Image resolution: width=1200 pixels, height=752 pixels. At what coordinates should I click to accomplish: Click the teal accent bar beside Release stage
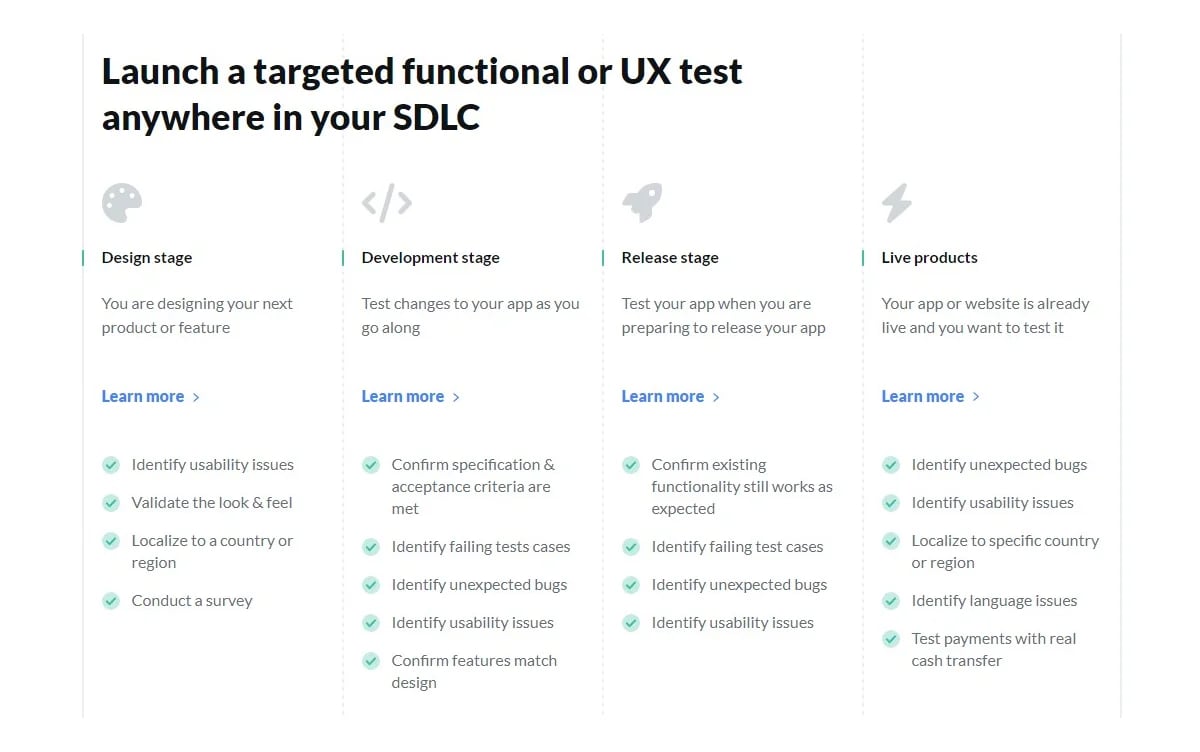(602, 257)
